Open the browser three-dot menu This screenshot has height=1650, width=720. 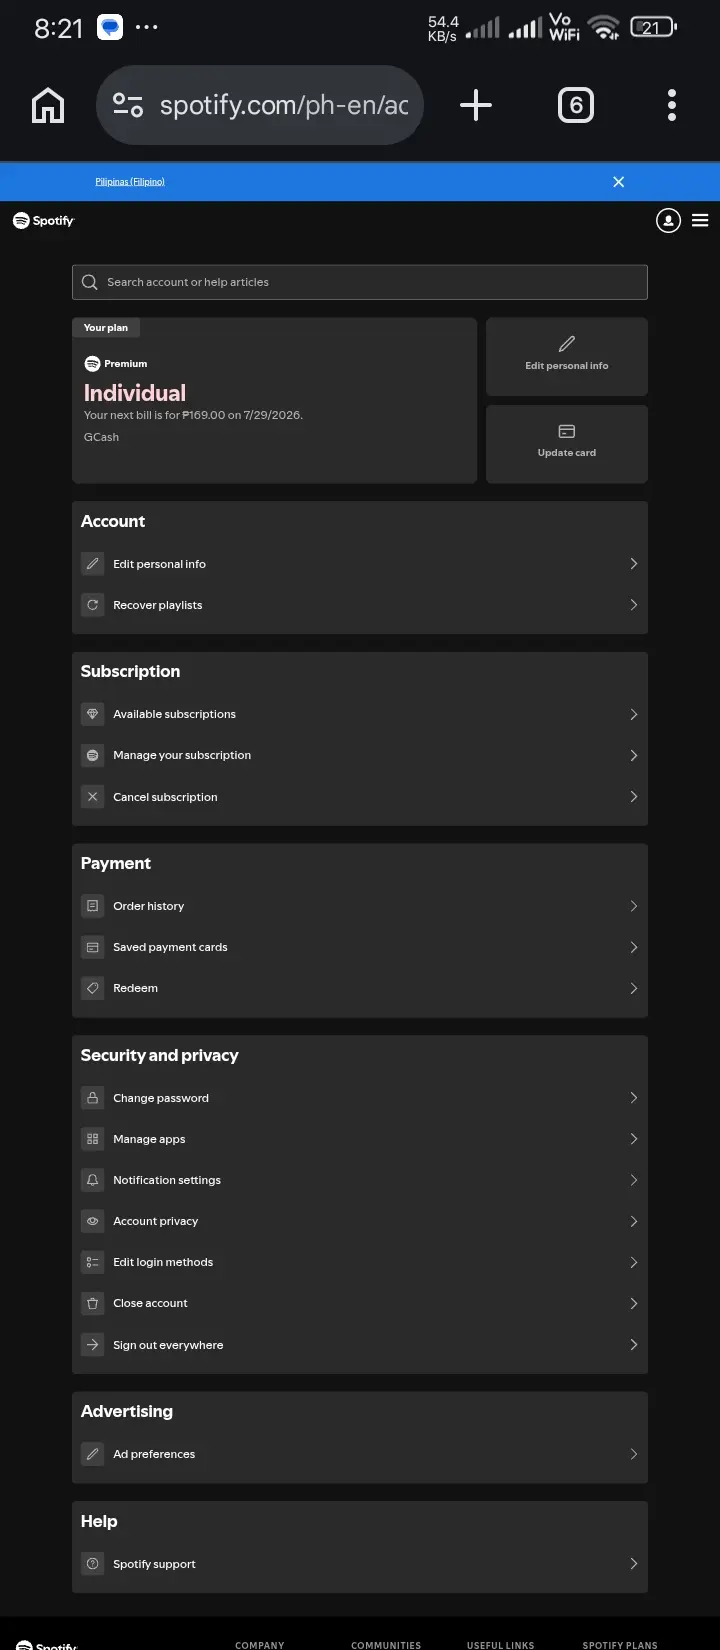(672, 105)
